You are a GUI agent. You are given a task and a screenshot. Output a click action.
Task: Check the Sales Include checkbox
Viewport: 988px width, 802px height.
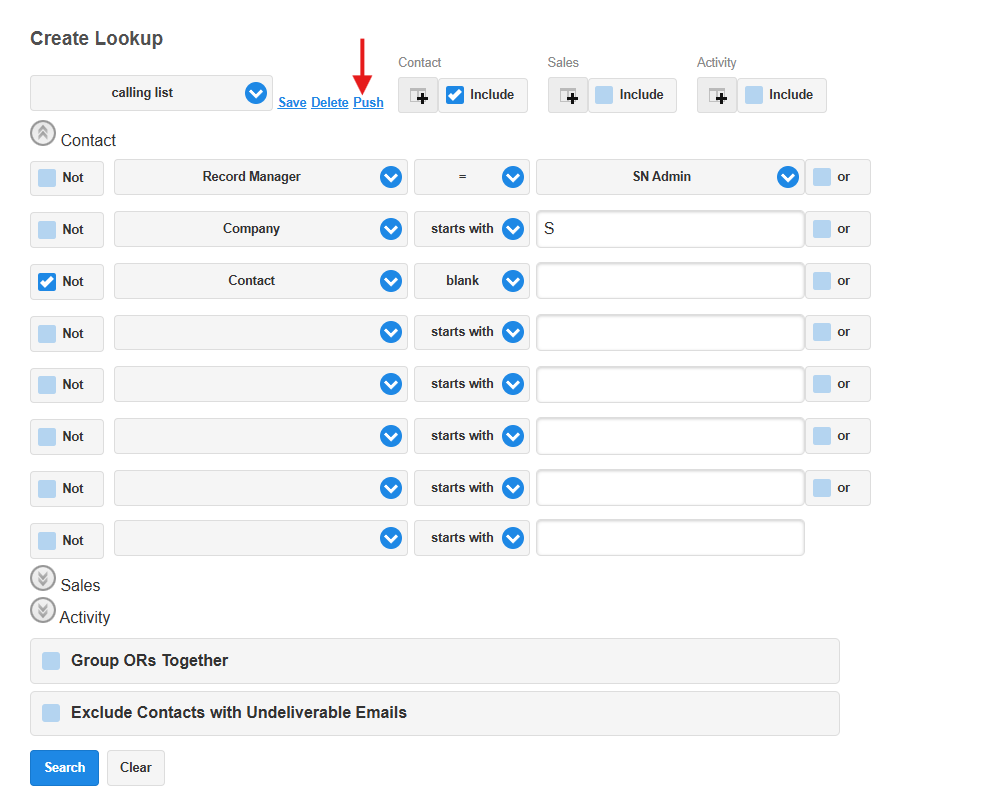point(604,95)
